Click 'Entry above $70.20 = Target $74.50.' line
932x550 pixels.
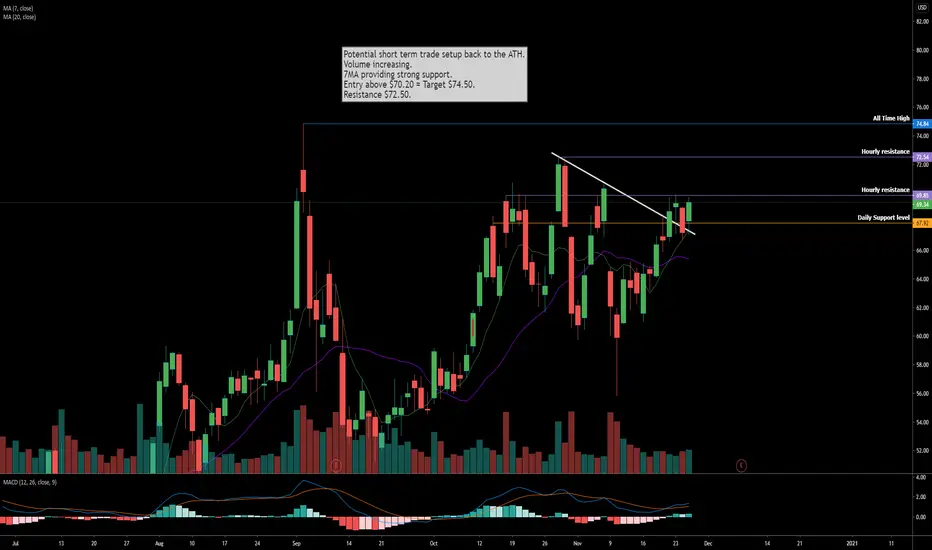[409, 84]
